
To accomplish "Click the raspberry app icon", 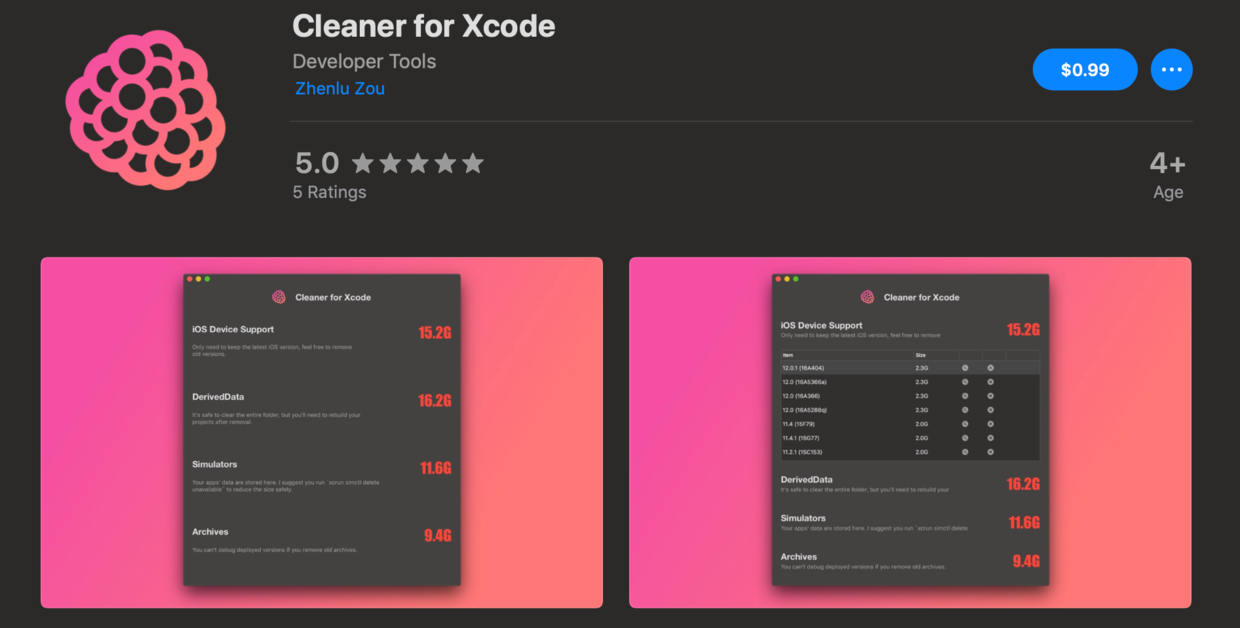I will 146,110.
